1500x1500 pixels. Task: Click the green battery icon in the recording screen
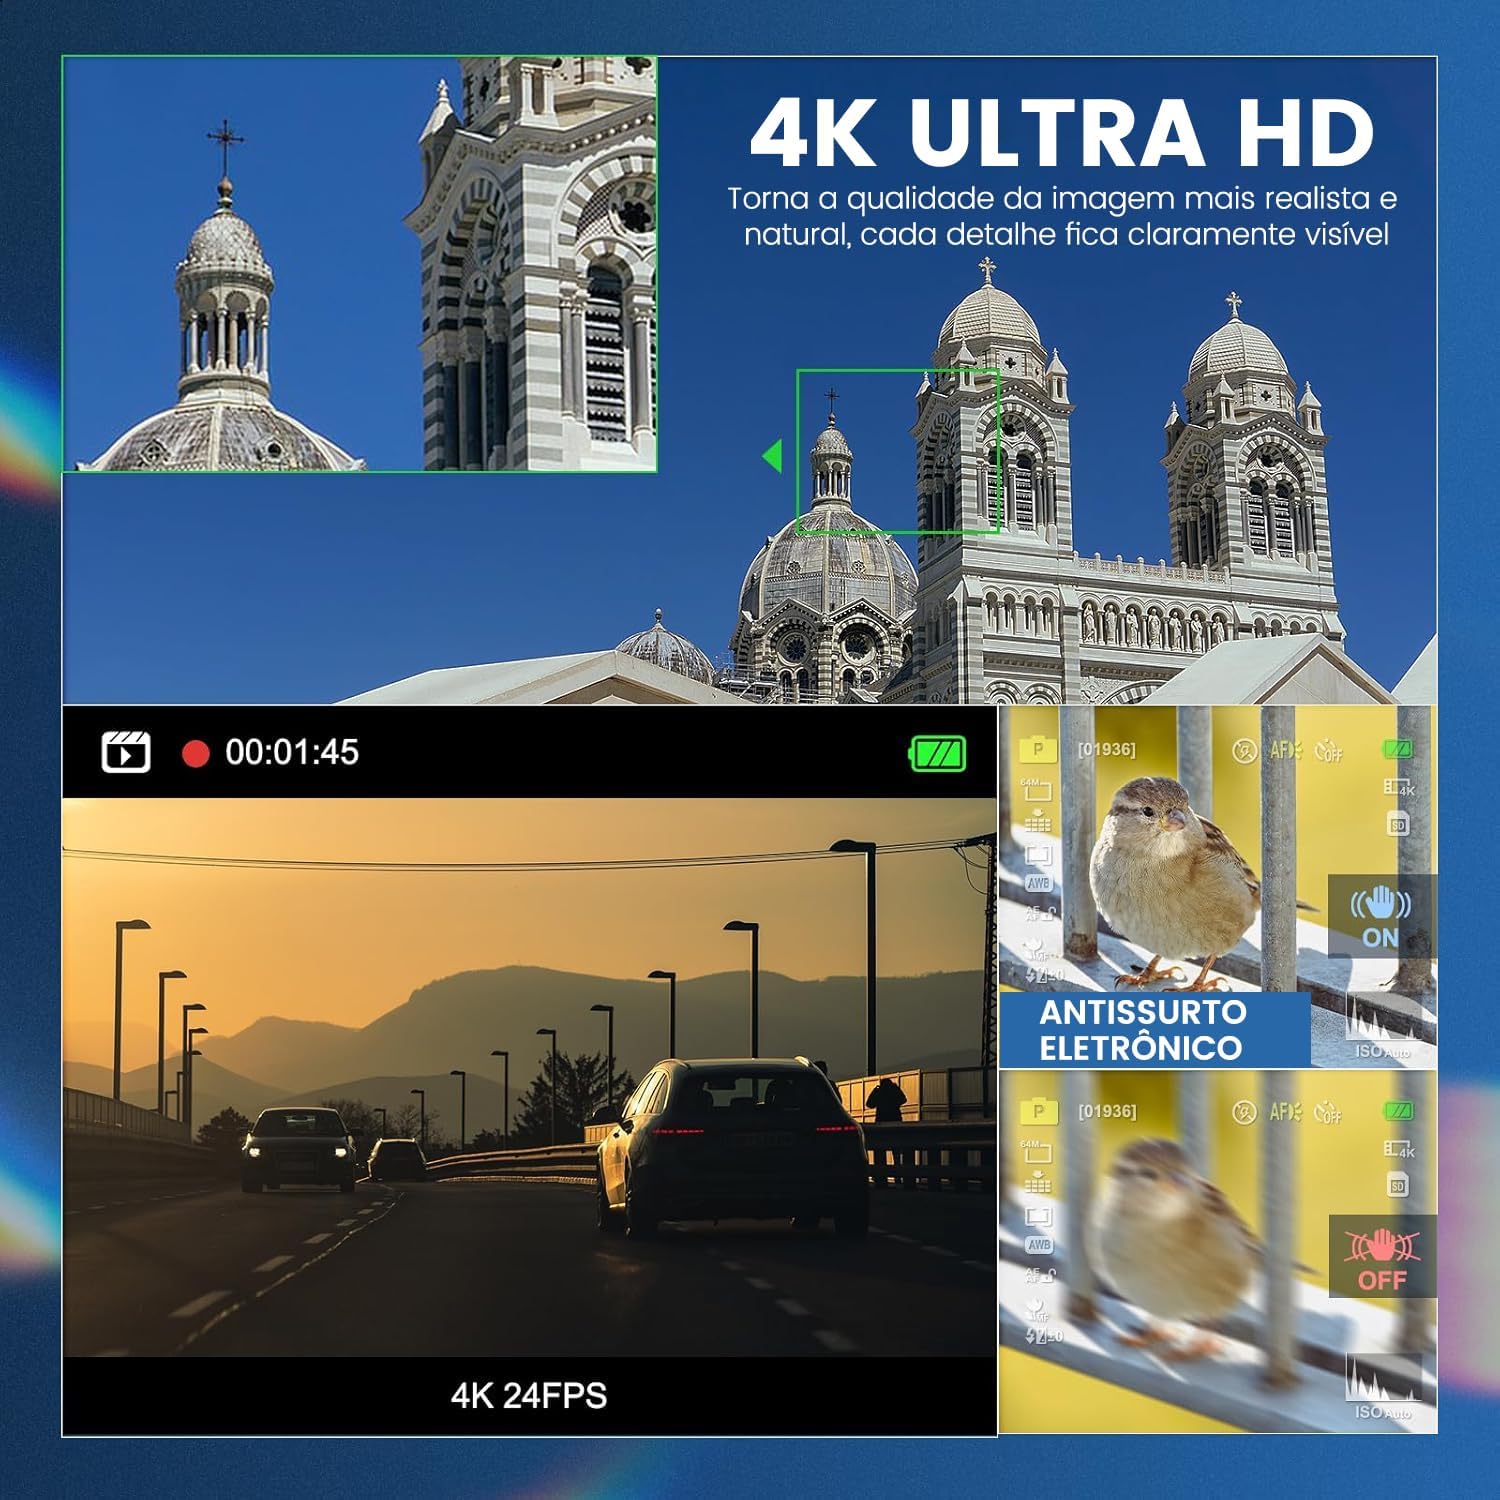click(937, 753)
